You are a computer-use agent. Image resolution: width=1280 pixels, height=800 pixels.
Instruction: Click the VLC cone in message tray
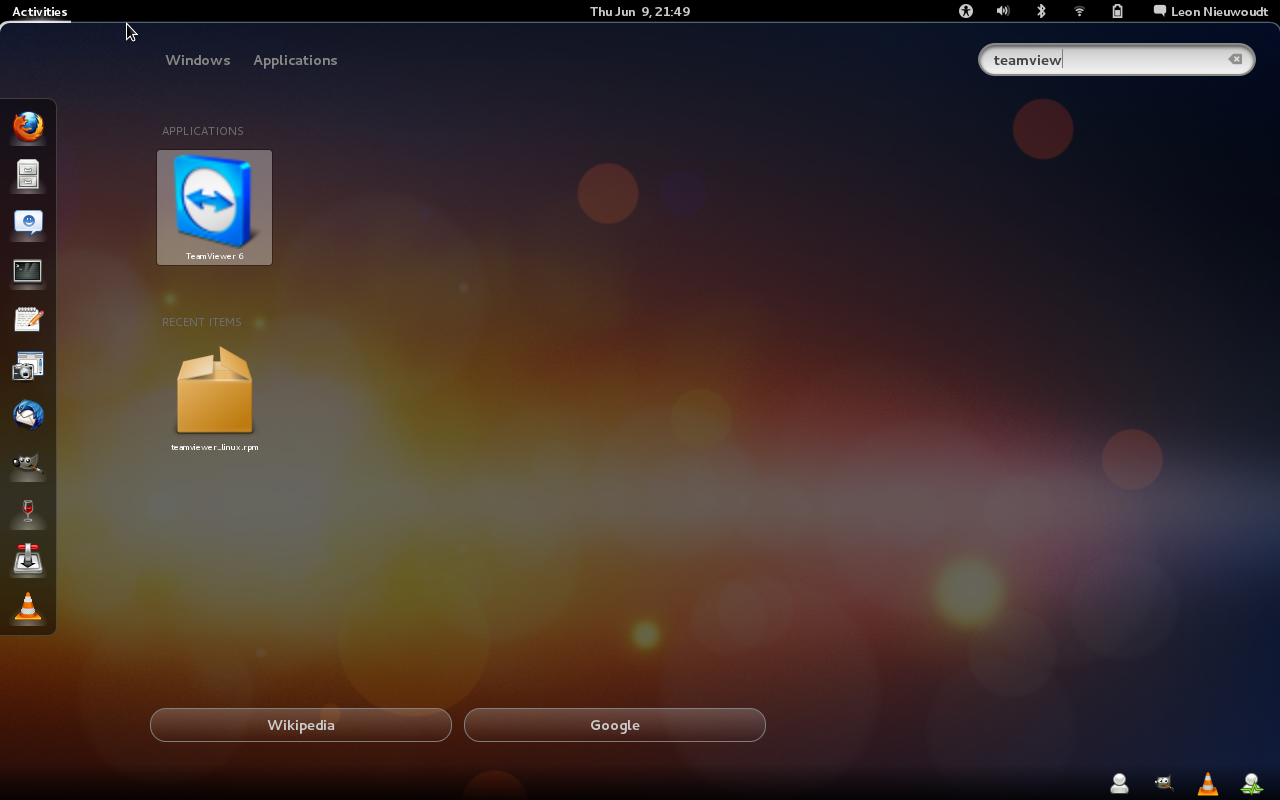point(1207,784)
